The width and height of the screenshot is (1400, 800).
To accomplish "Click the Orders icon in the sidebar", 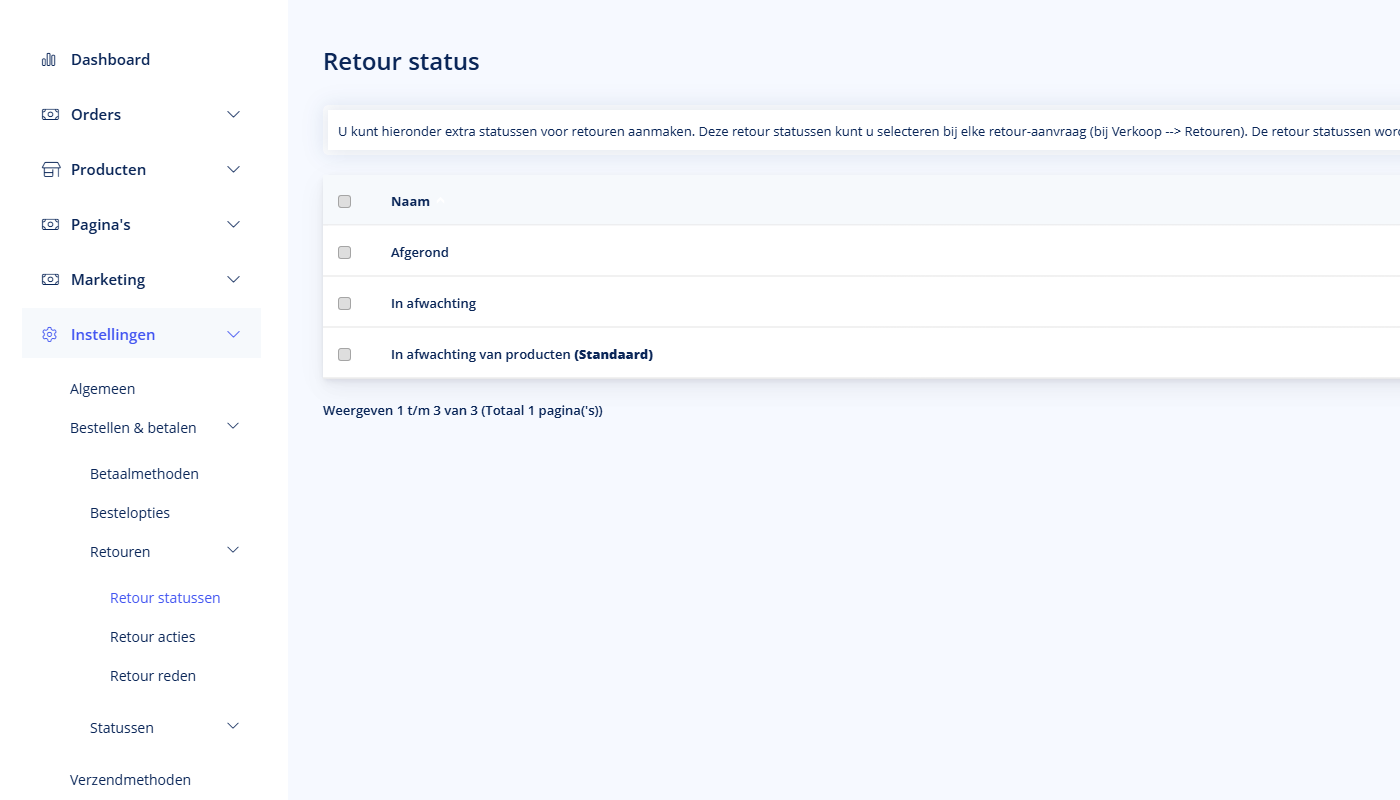I will coord(50,114).
